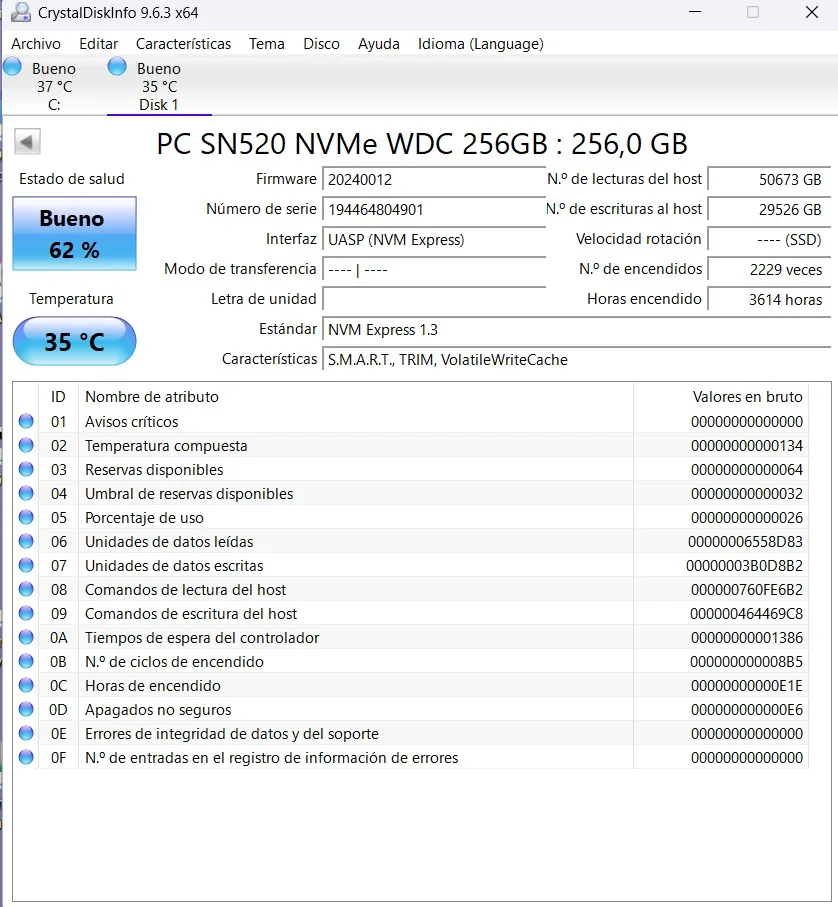Minimize the CrystalDiskInfo window

coord(695,12)
